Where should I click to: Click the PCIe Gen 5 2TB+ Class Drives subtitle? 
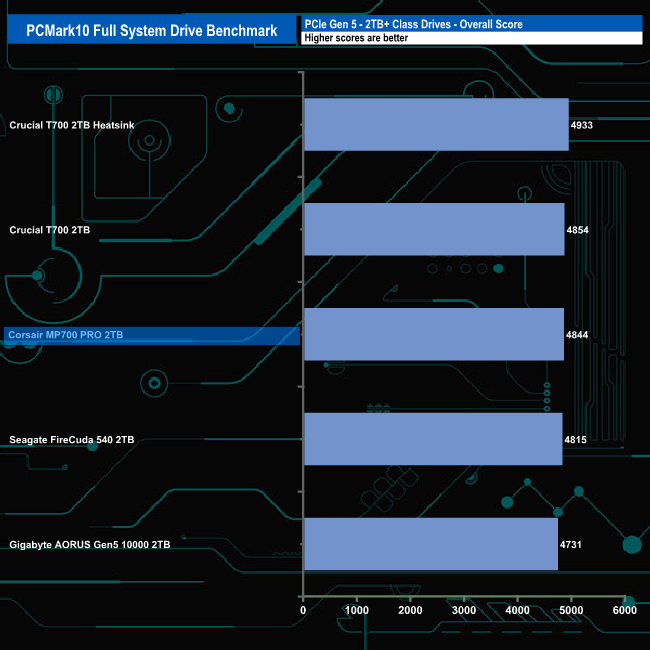(x=413, y=24)
